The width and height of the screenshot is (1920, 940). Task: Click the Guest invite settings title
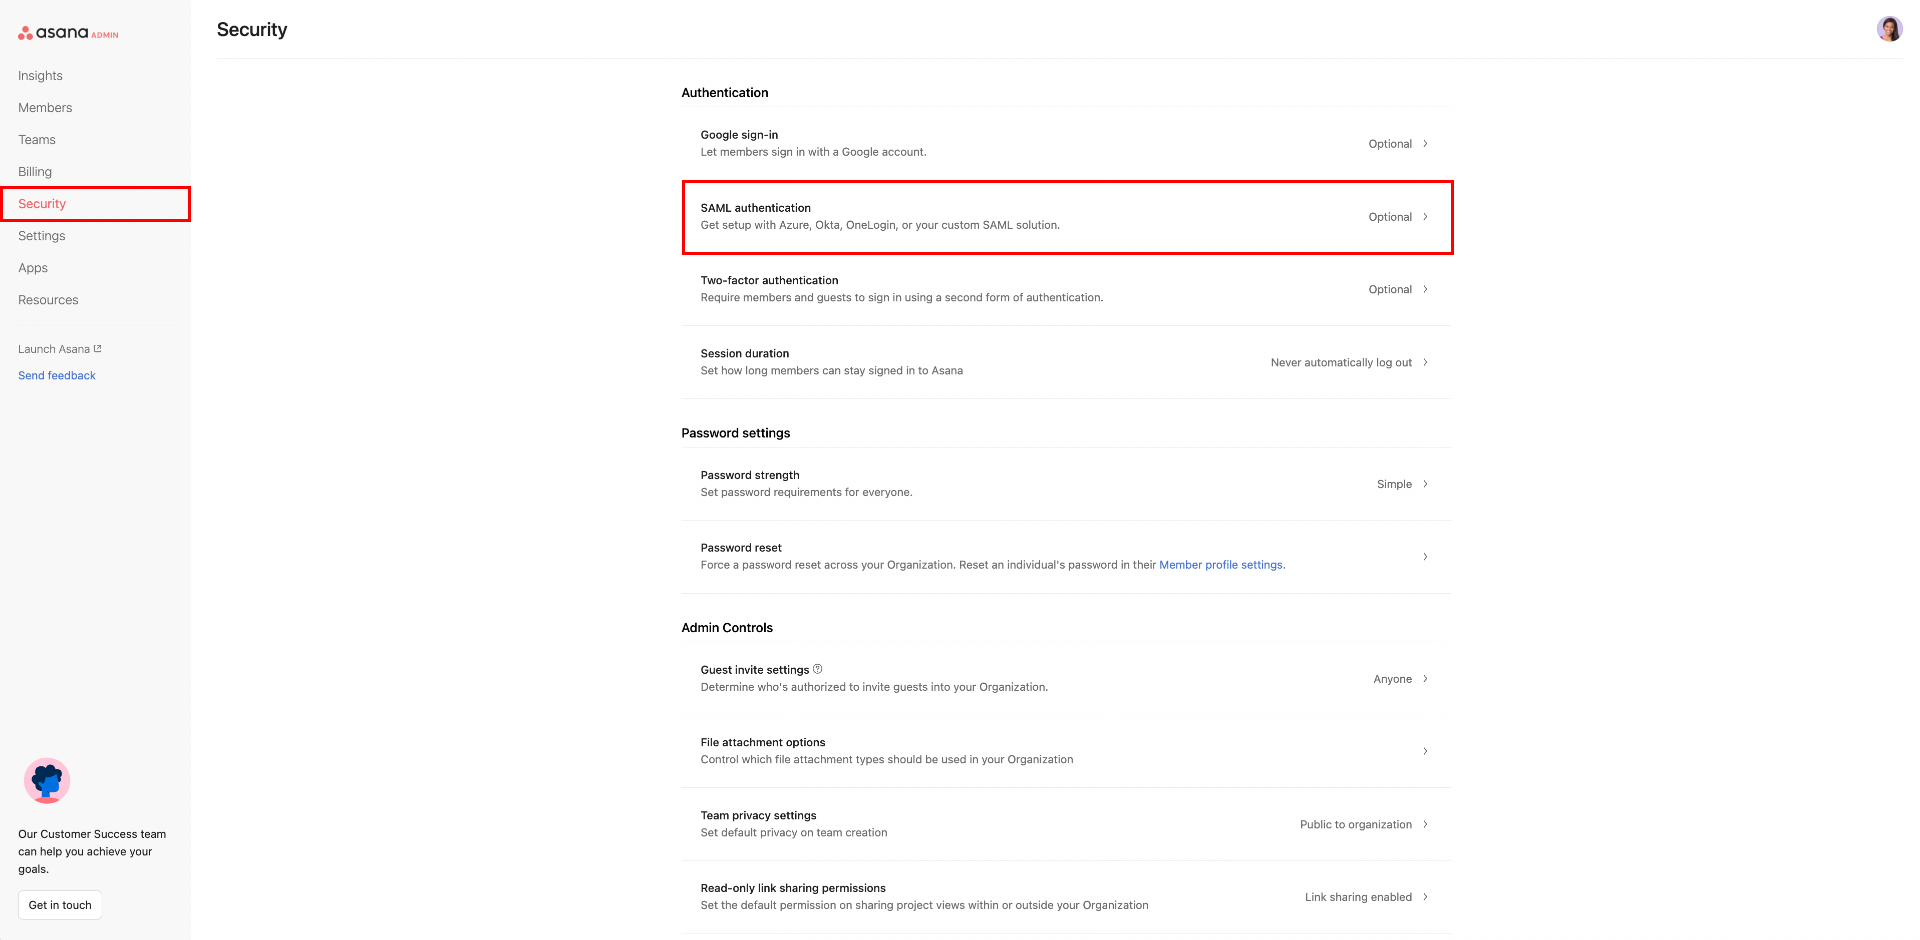(x=755, y=670)
